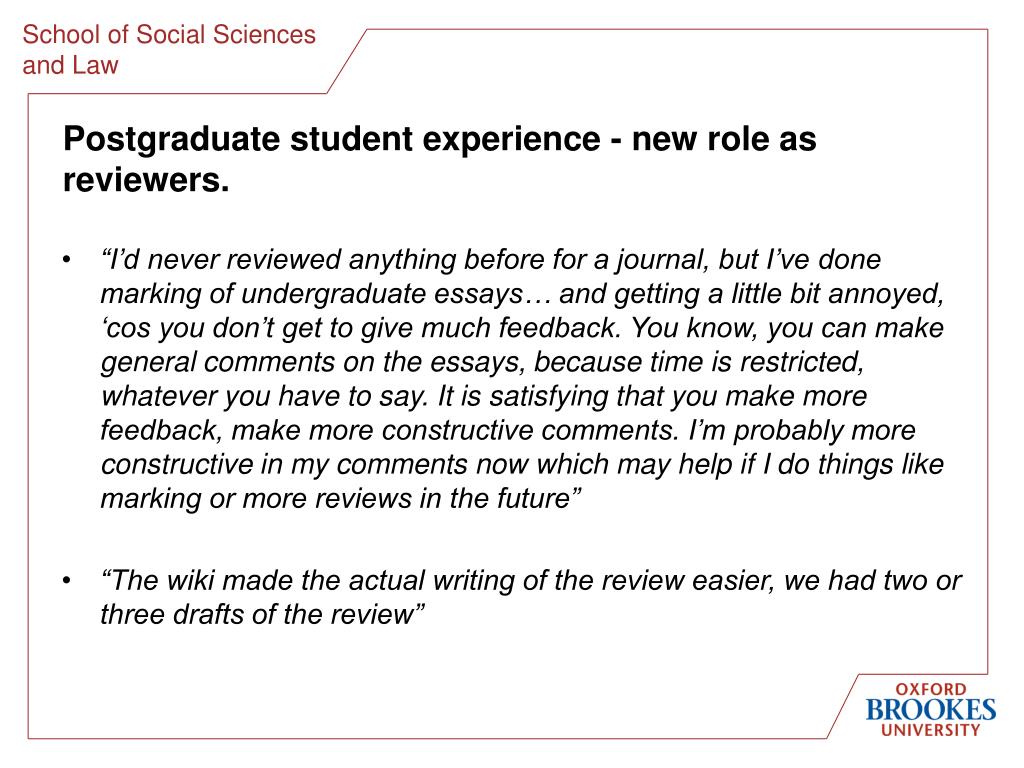Click the word 'UNIVERSITY' in the logo
This screenshot has height=768, width=1024.
pos(931,730)
